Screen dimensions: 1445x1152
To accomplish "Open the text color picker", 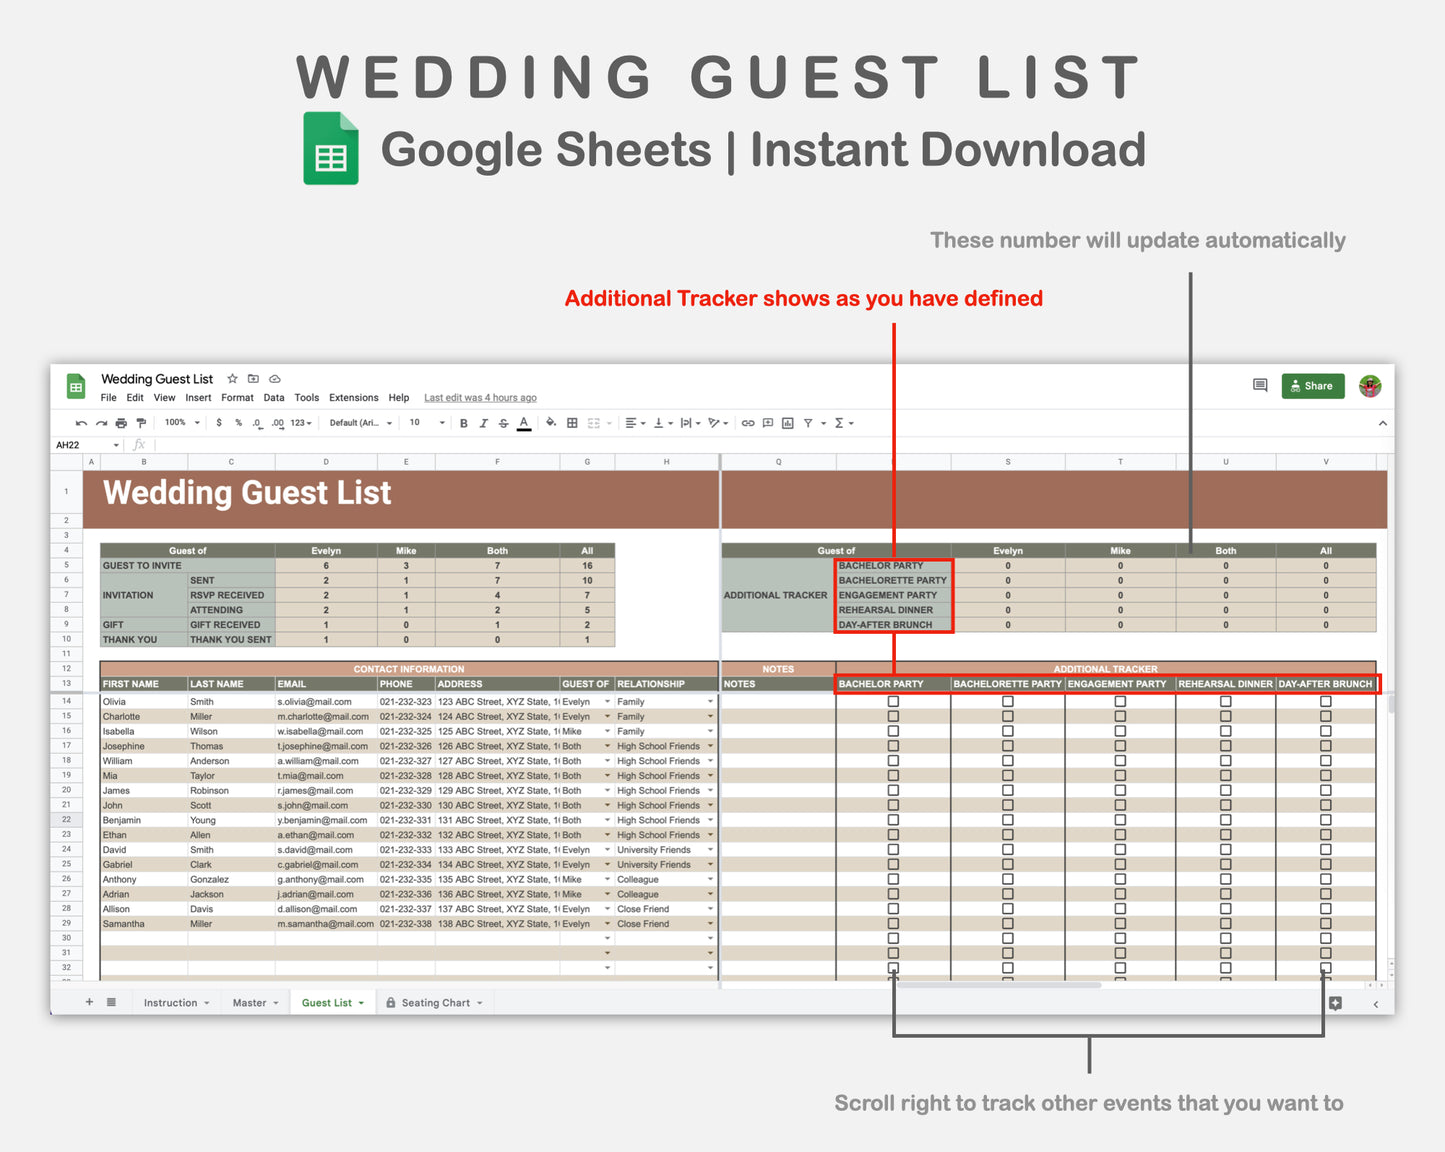I will point(522,423).
